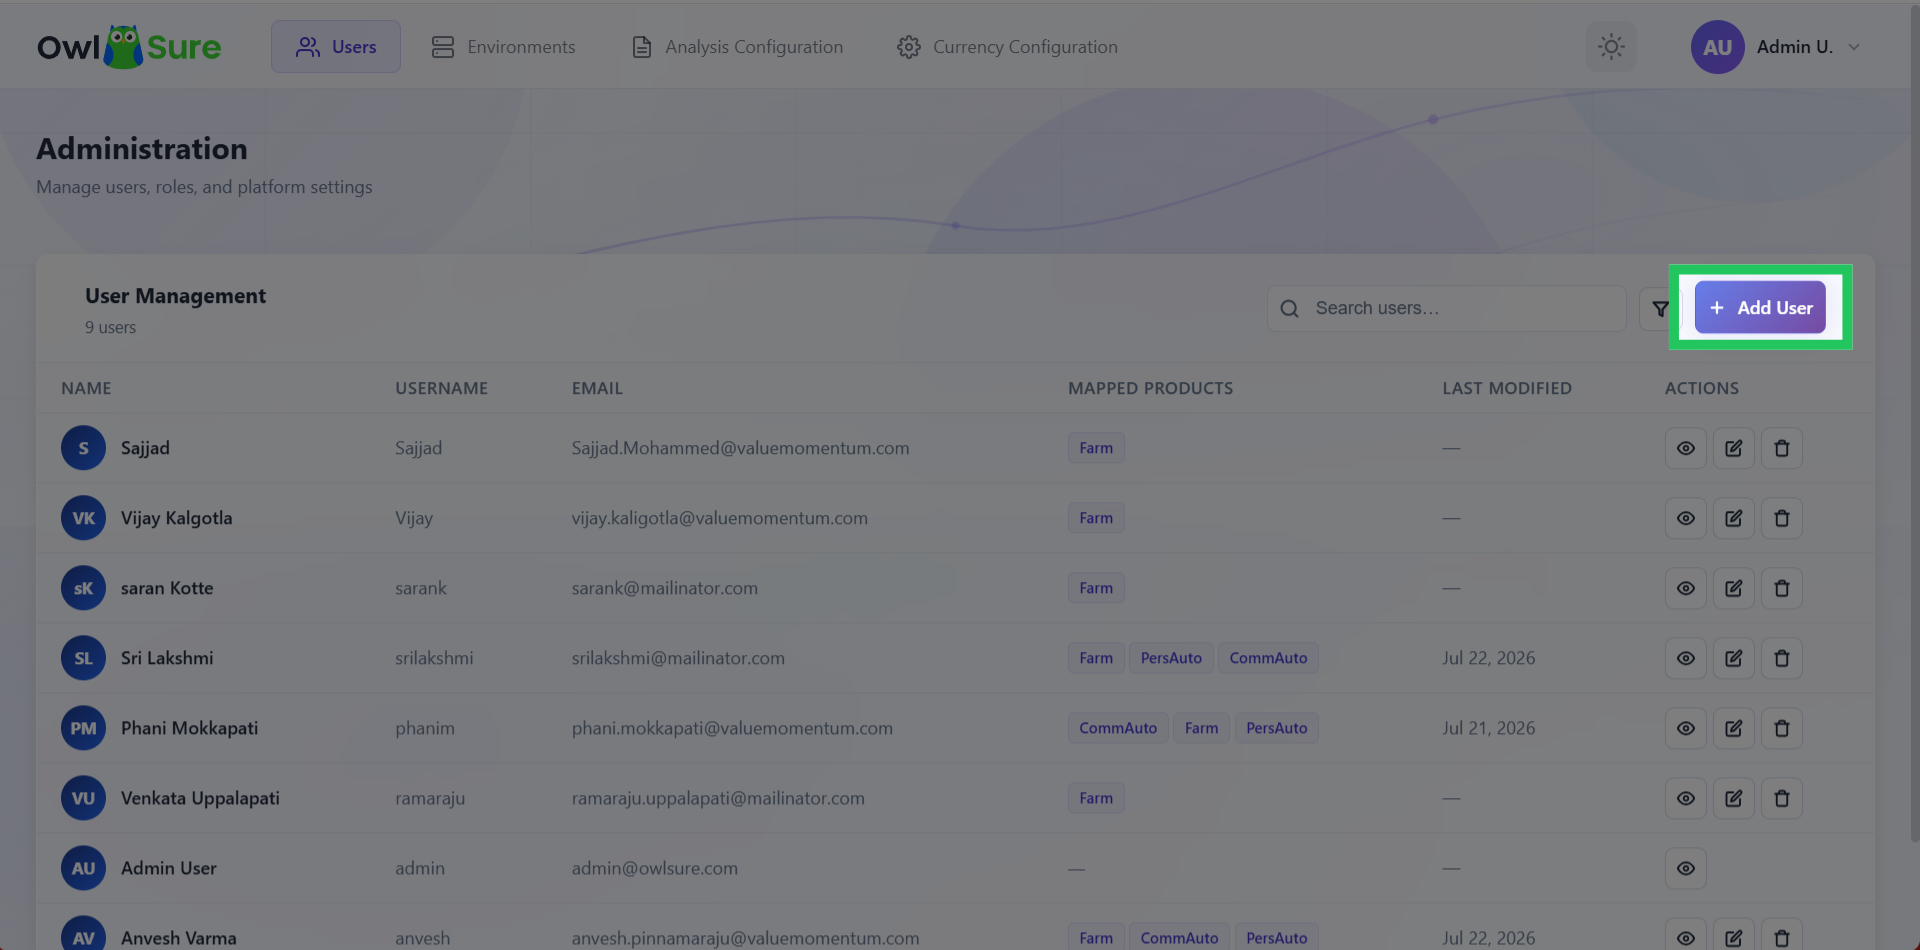Click username ramaraju
This screenshot has width=1920, height=950.
[x=430, y=798]
